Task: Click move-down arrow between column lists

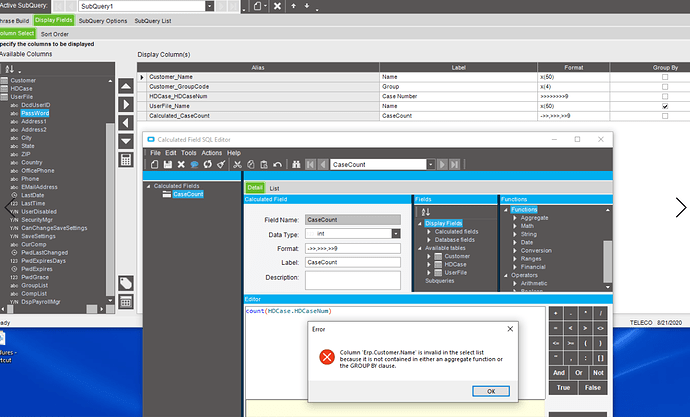Action: click(x=126, y=141)
